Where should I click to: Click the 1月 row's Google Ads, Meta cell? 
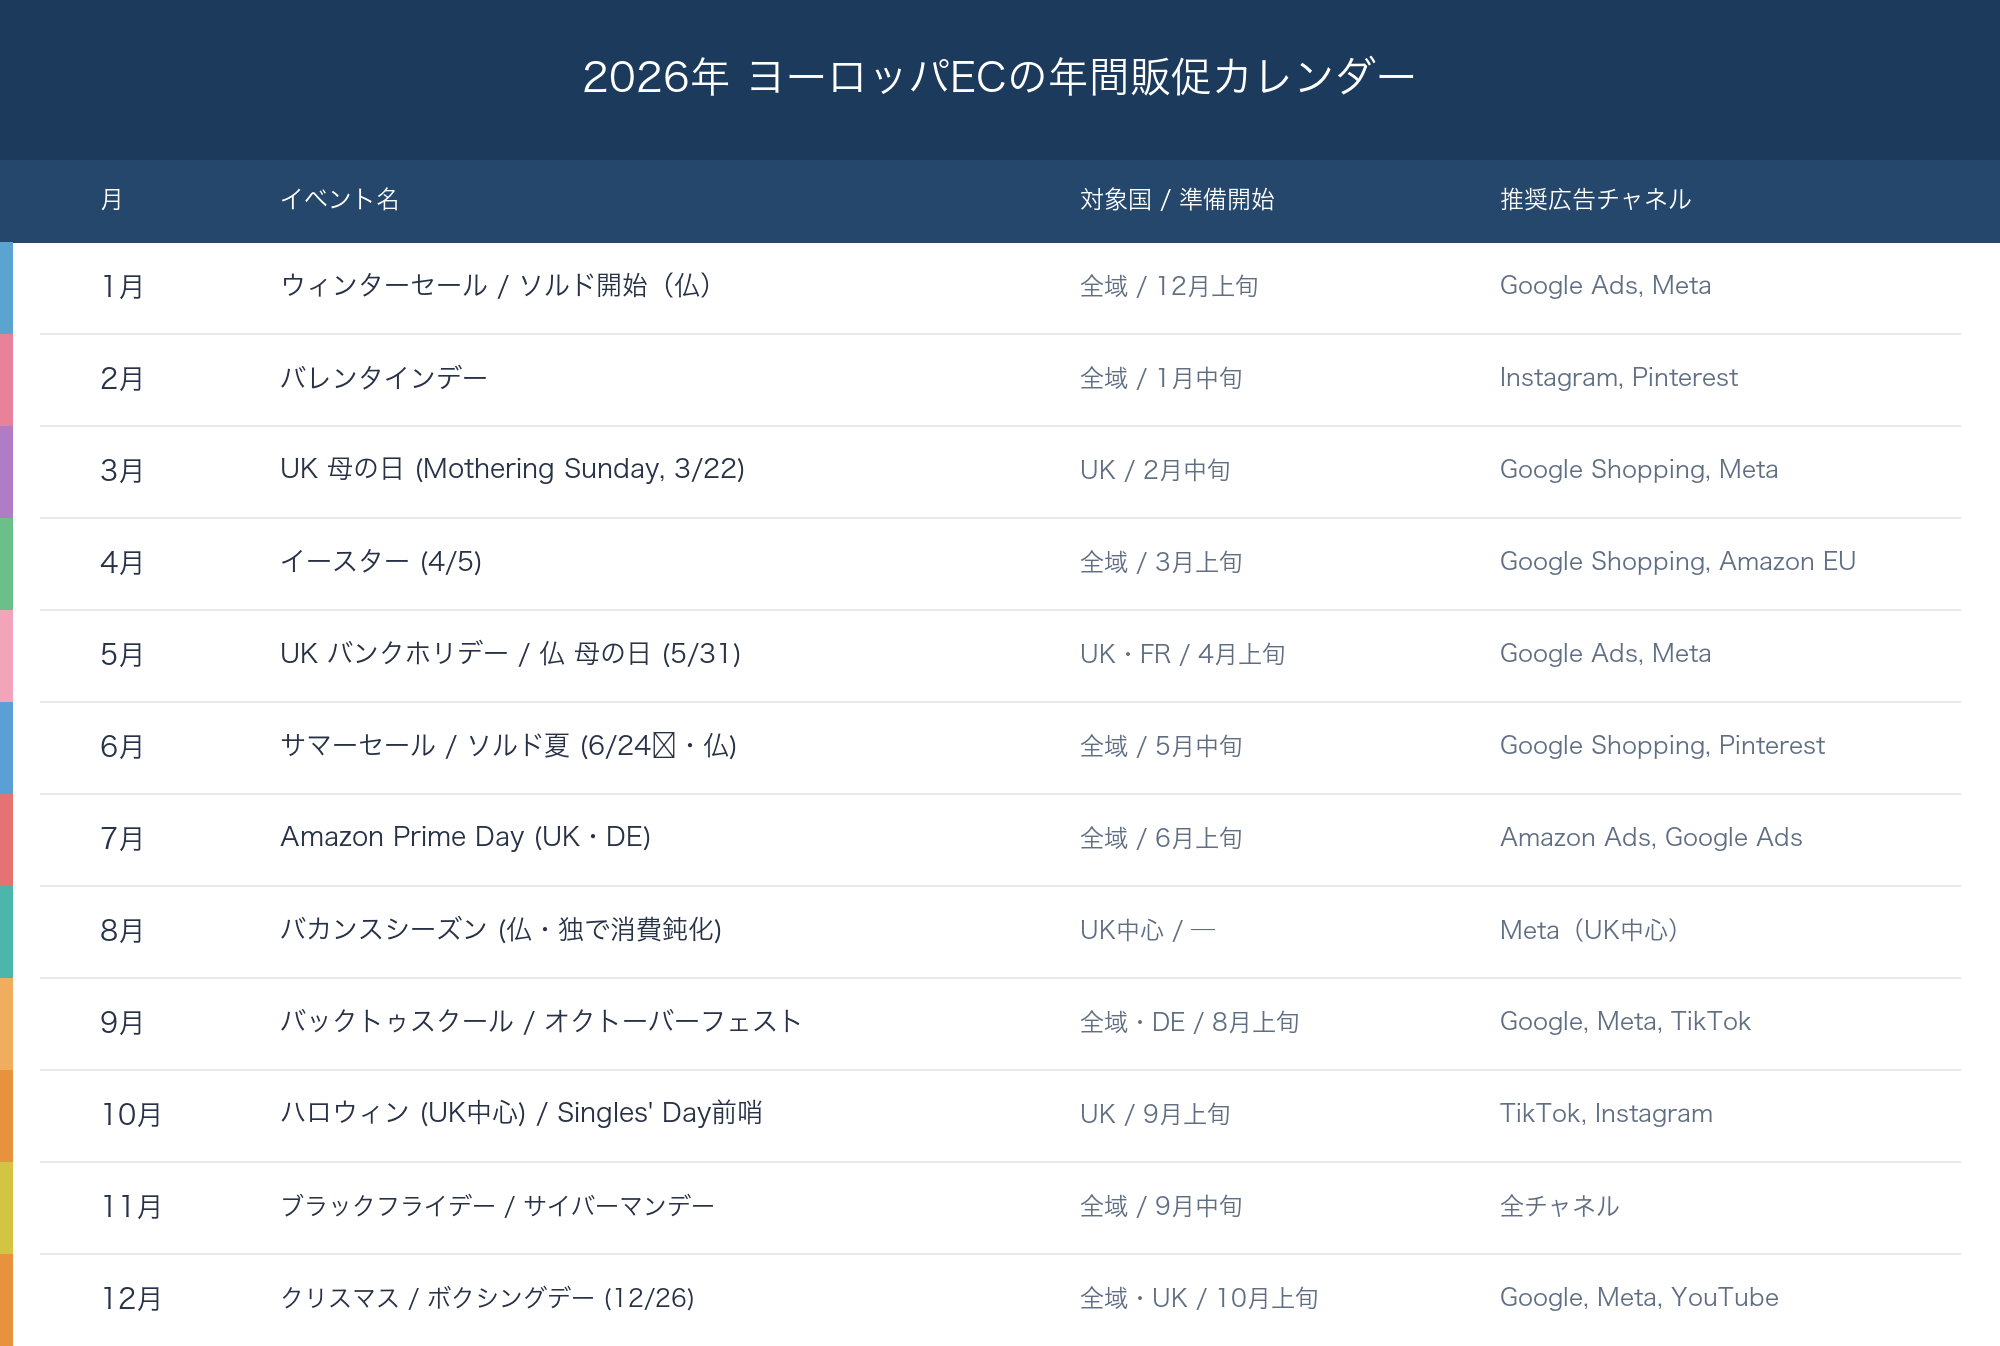pyautogui.click(x=1605, y=286)
